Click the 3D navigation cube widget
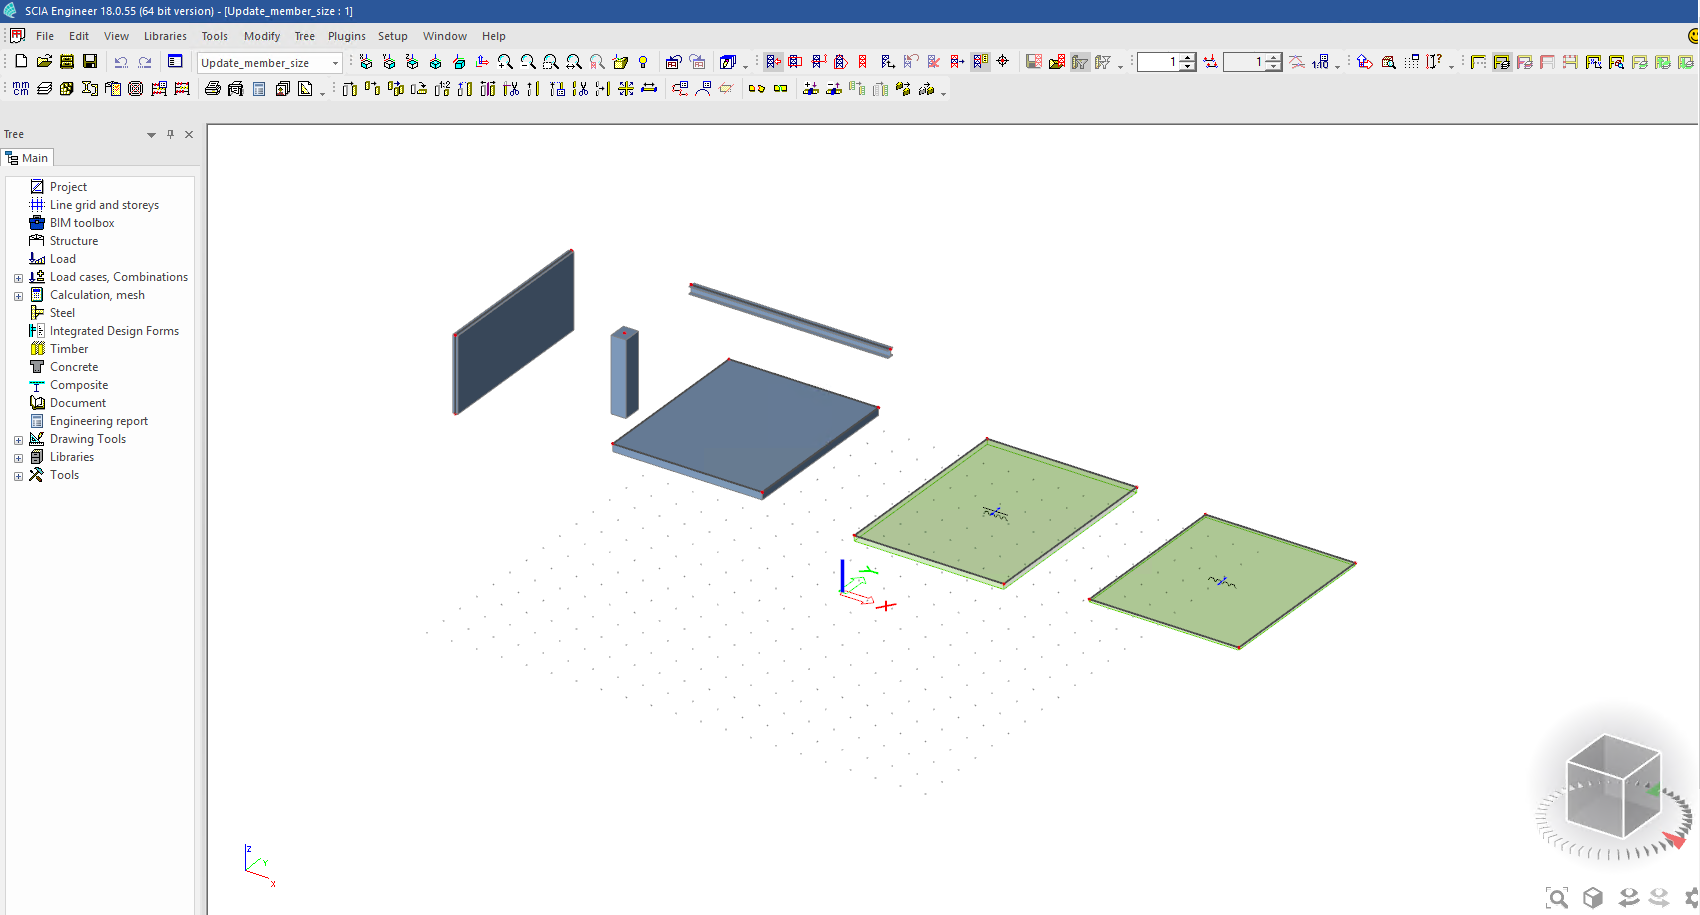1700x915 pixels. tap(1612, 787)
